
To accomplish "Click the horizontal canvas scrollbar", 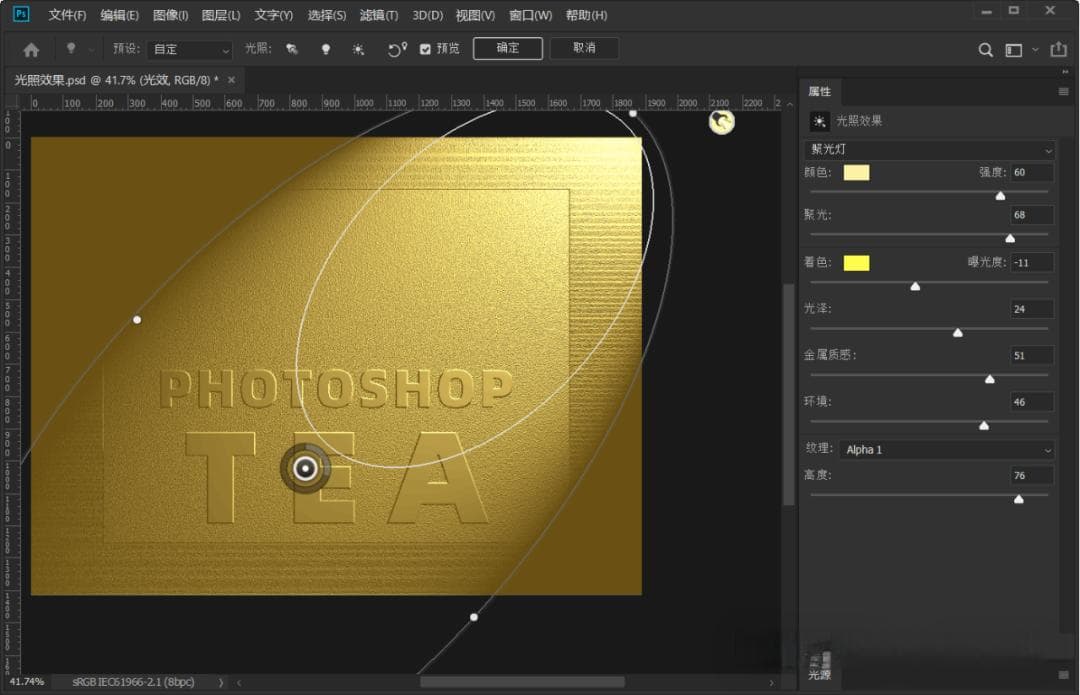I will tap(522, 682).
